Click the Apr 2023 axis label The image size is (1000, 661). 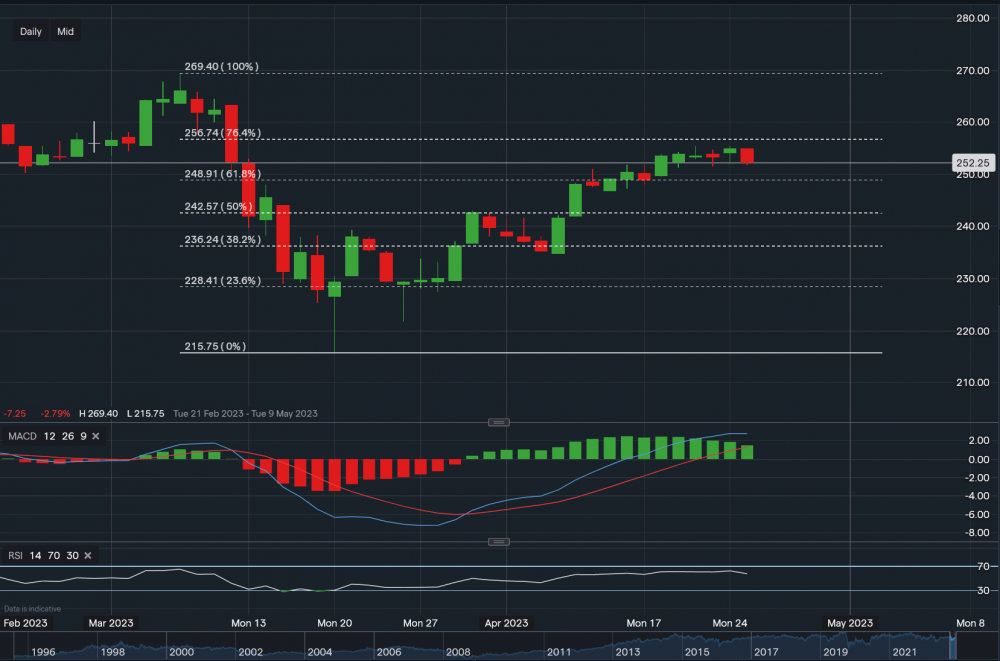507,622
